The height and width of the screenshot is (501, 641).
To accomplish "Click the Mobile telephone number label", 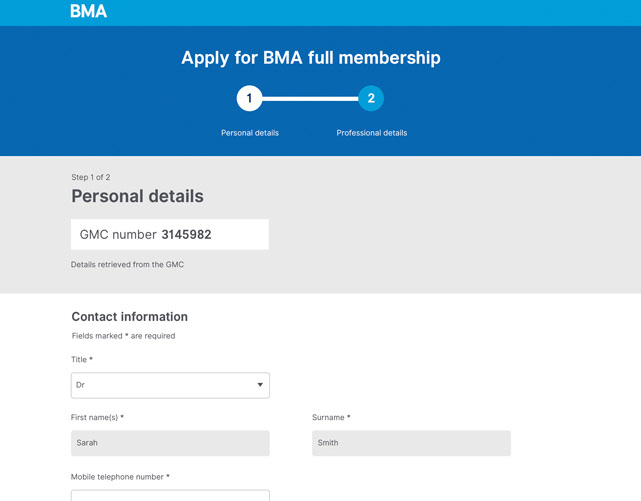I will pyautogui.click(x=120, y=477).
